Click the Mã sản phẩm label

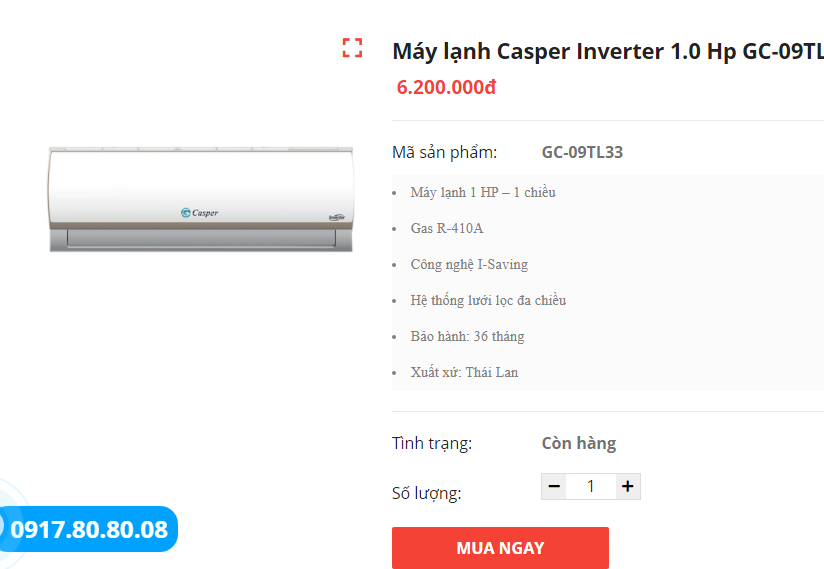444,153
